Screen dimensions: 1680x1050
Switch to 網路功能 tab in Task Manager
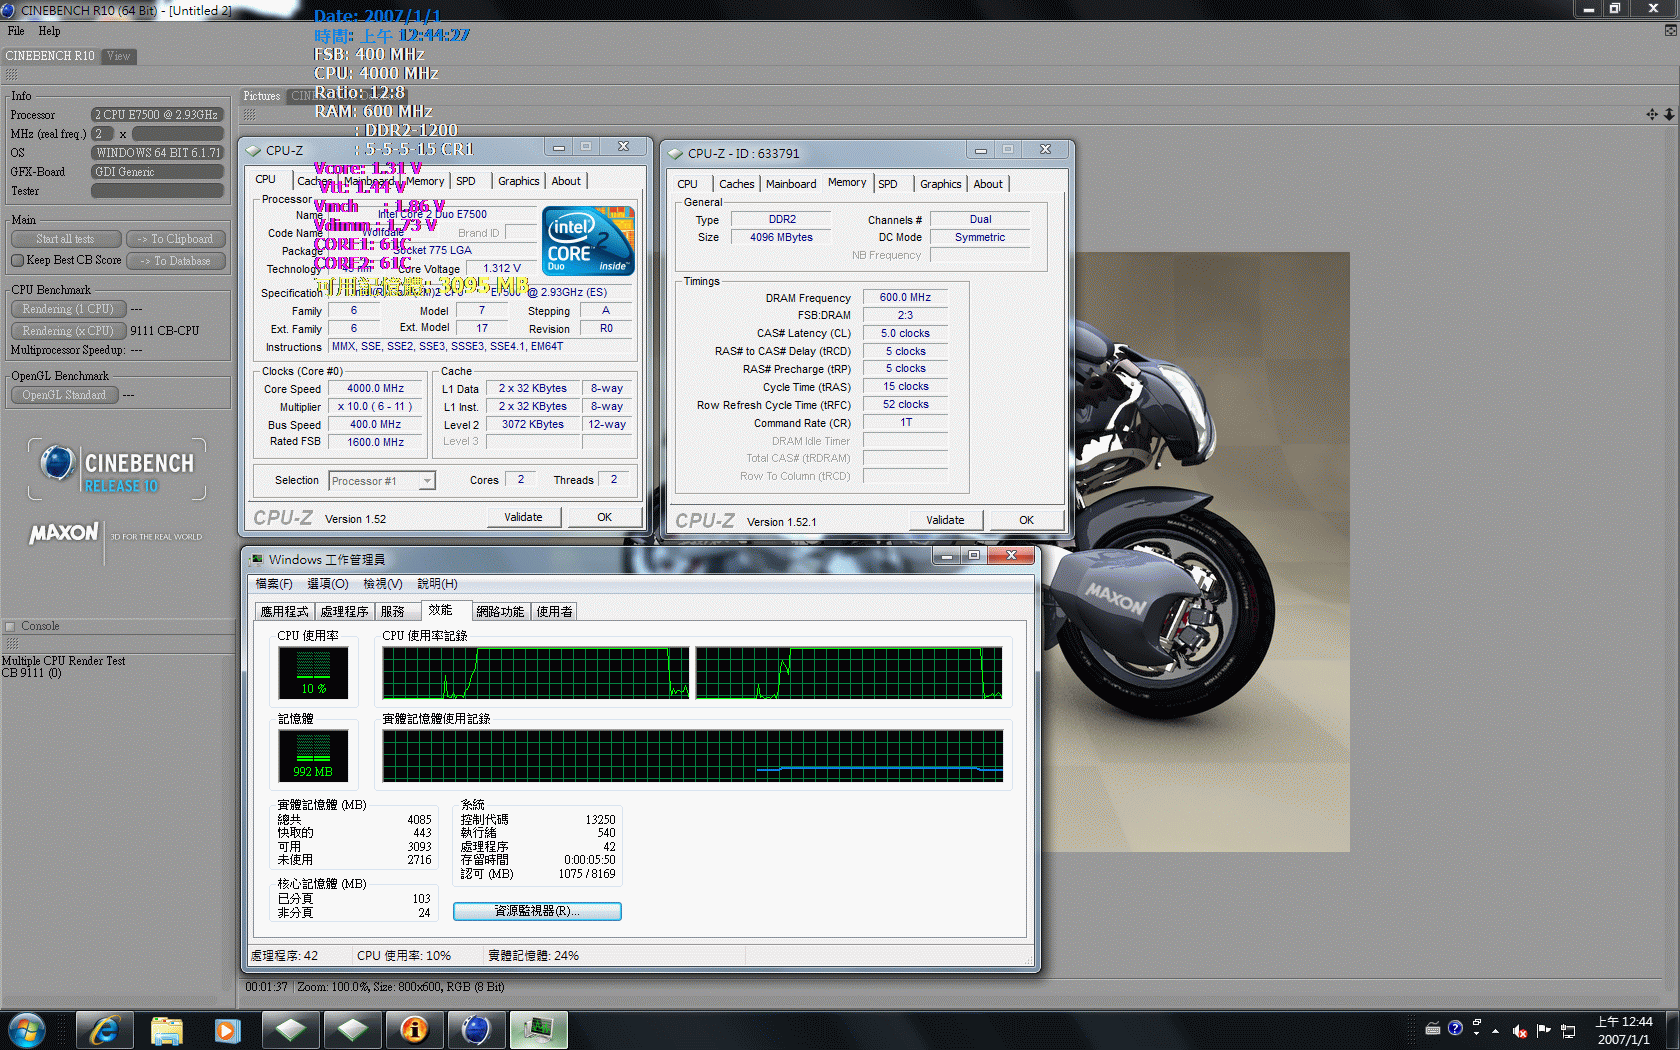tap(500, 612)
